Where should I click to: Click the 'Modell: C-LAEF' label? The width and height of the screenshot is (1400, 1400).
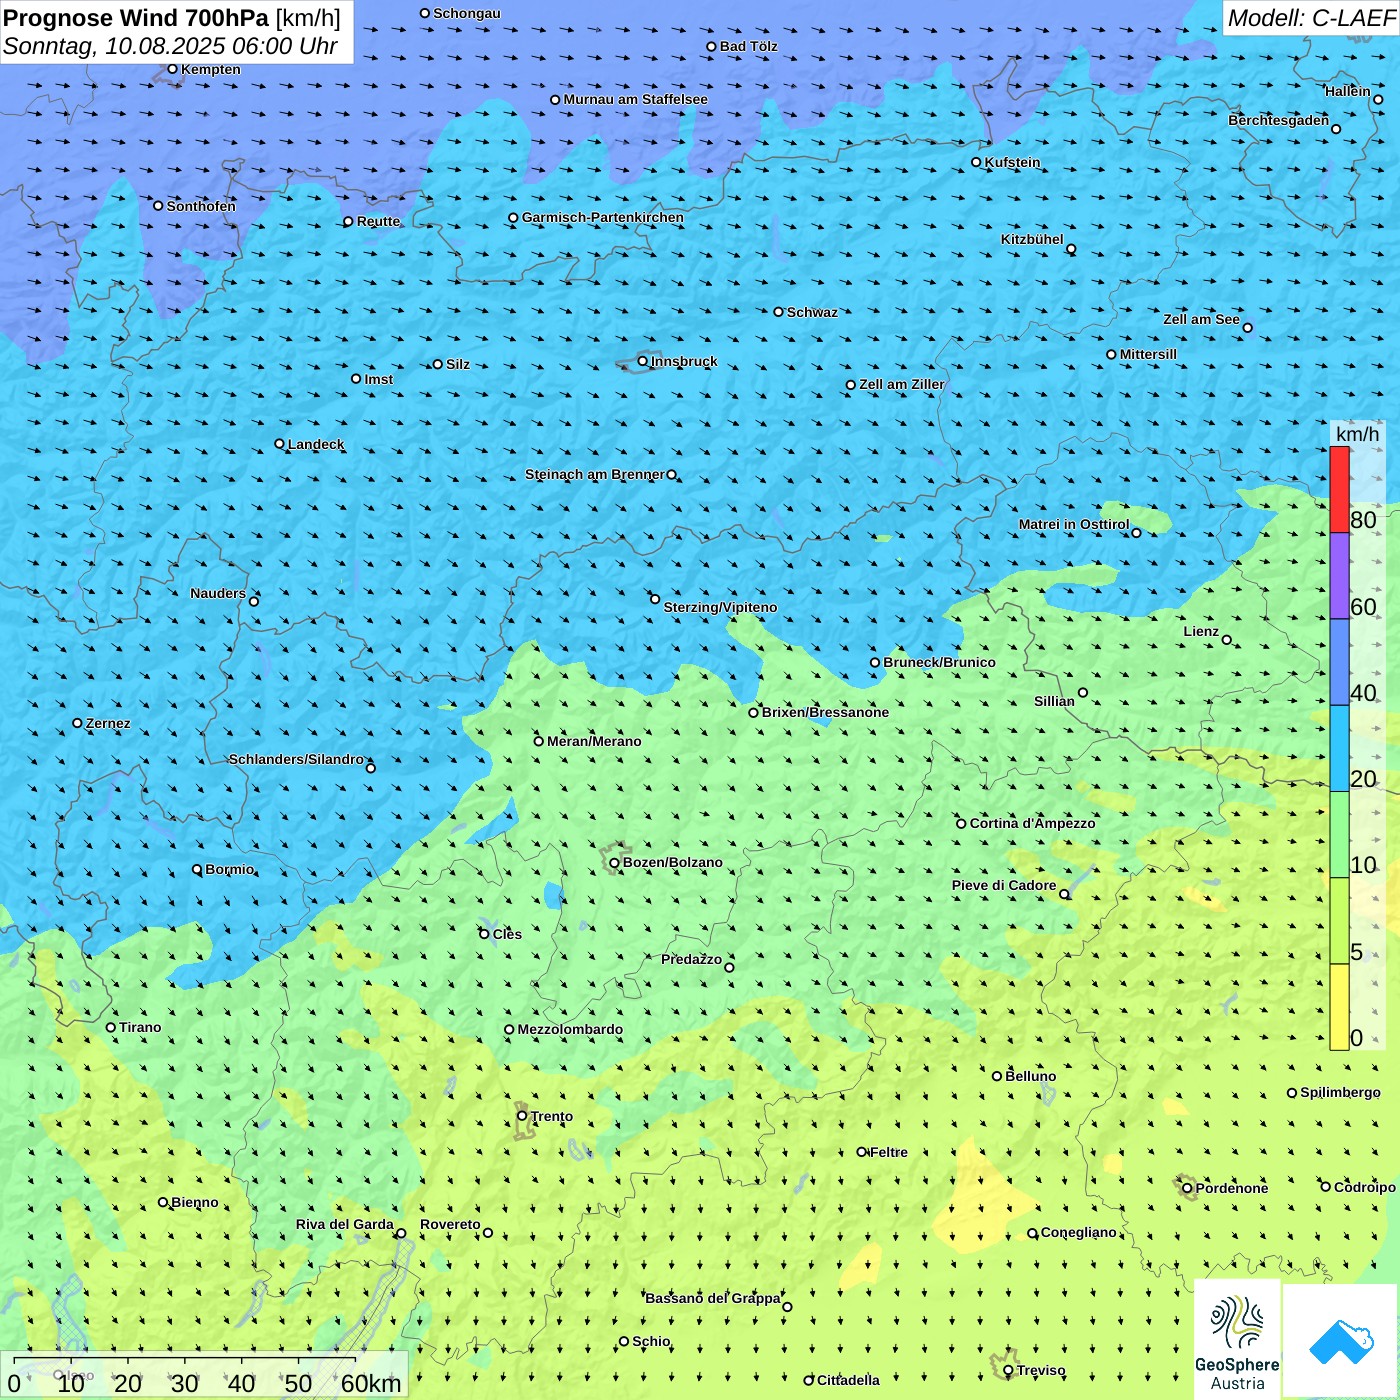click(x=1311, y=18)
